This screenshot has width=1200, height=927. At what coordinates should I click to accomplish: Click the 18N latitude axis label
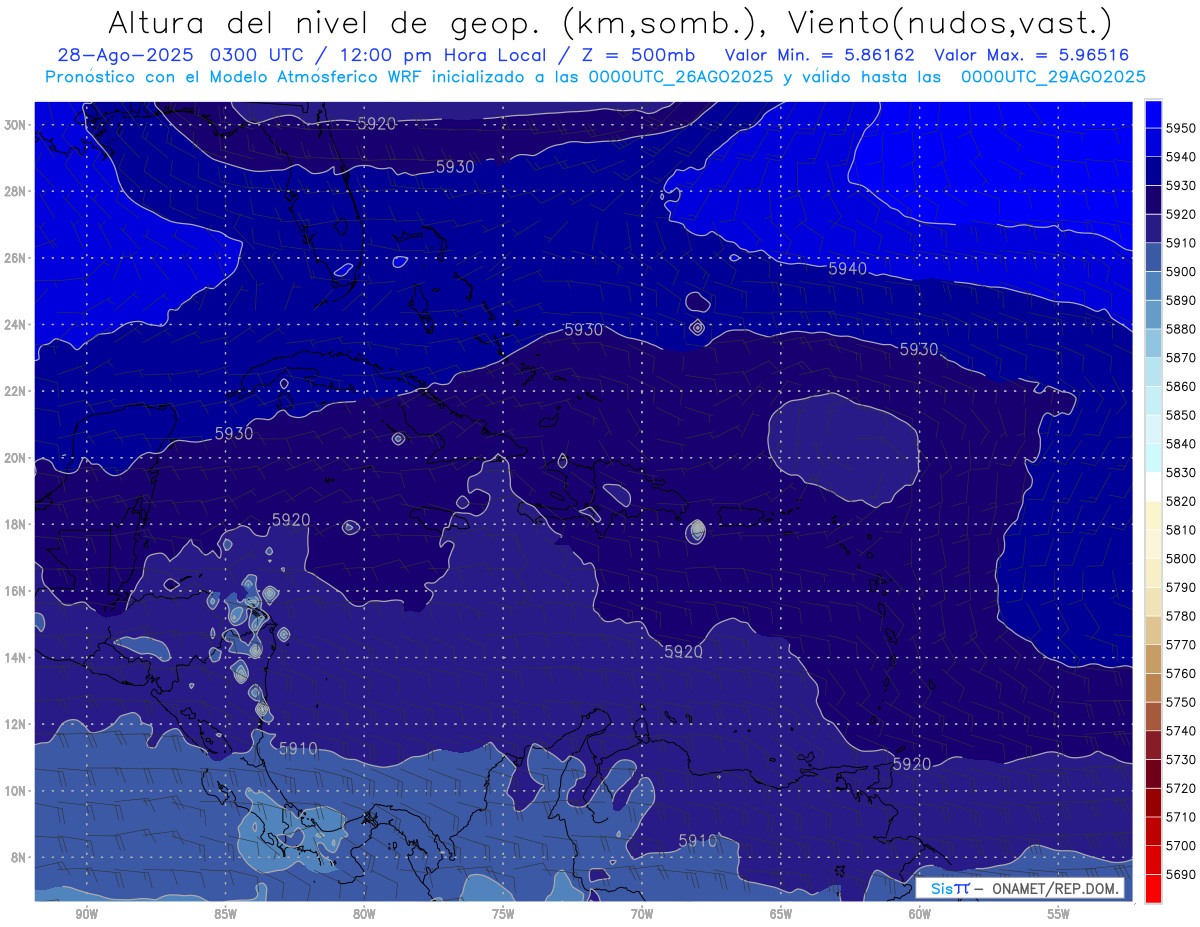click(x=17, y=524)
